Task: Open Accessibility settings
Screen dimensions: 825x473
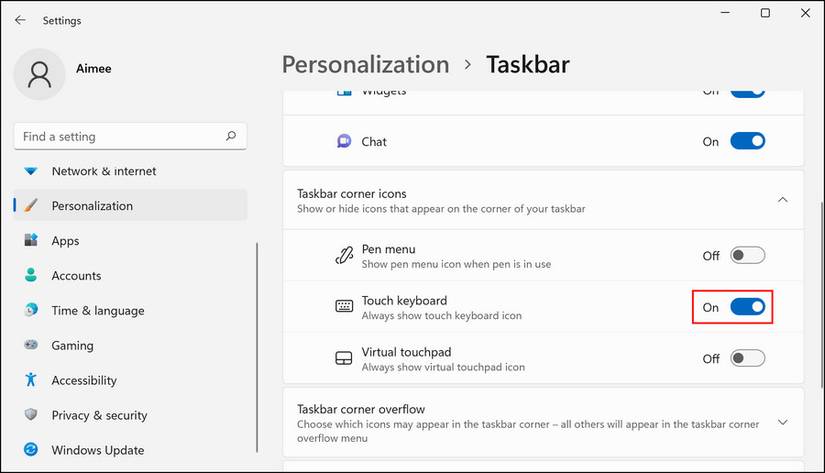Action: click(x=130, y=380)
